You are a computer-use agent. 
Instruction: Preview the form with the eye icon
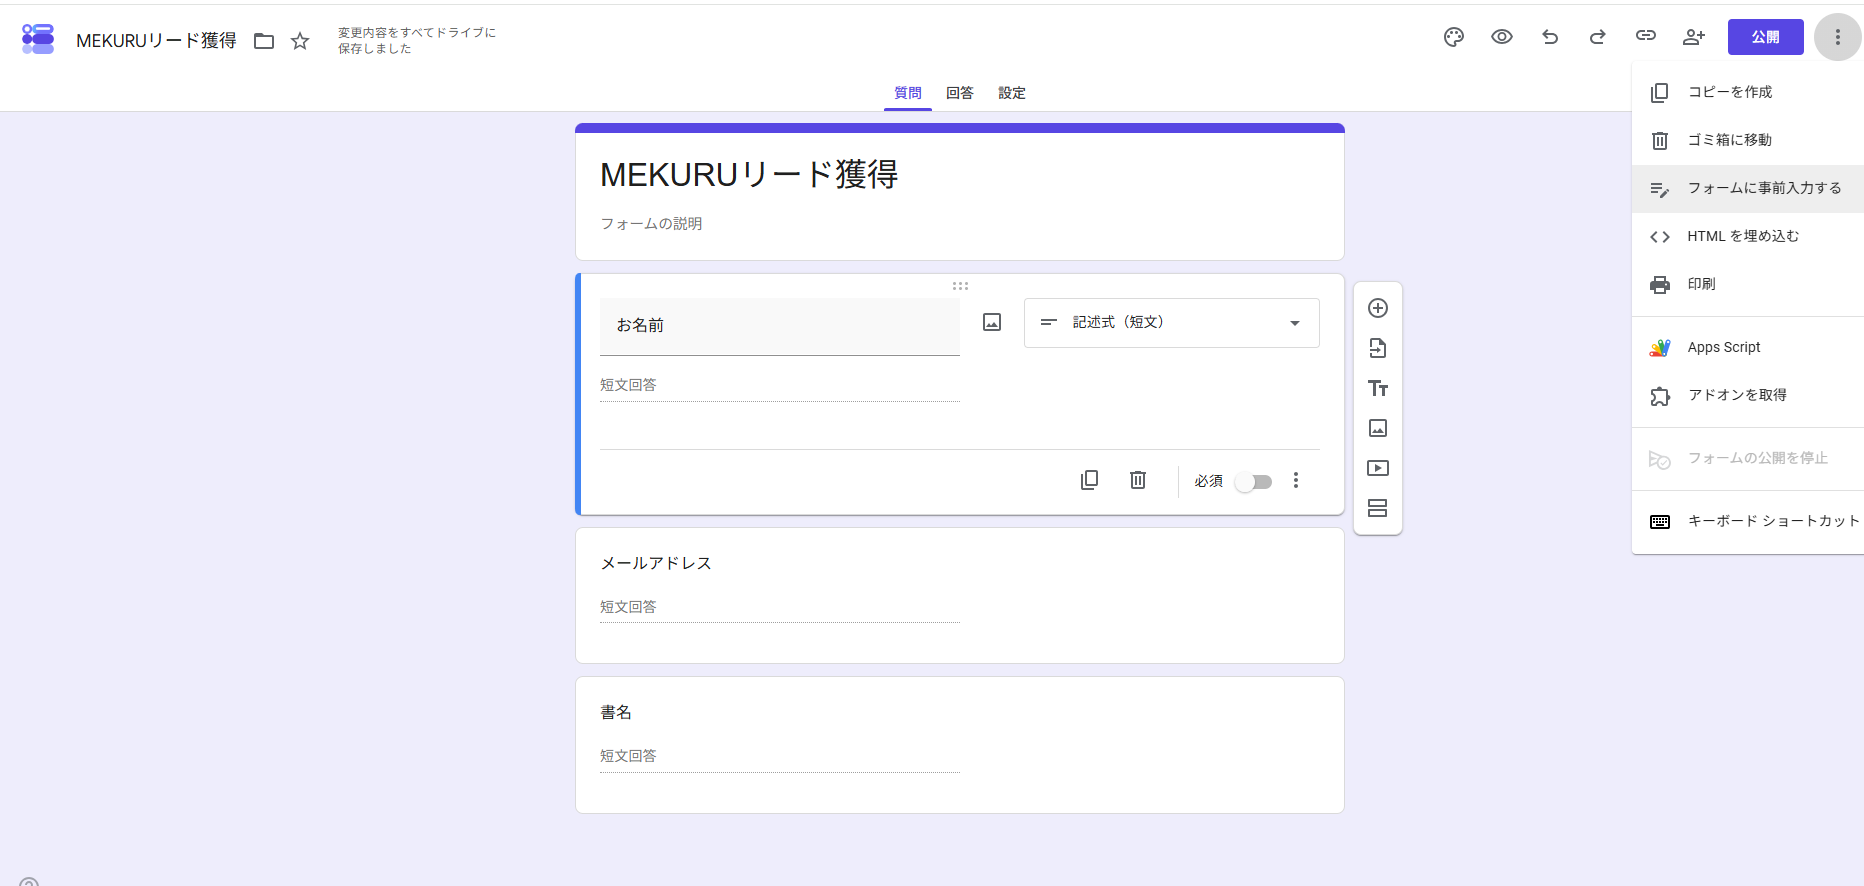point(1502,37)
